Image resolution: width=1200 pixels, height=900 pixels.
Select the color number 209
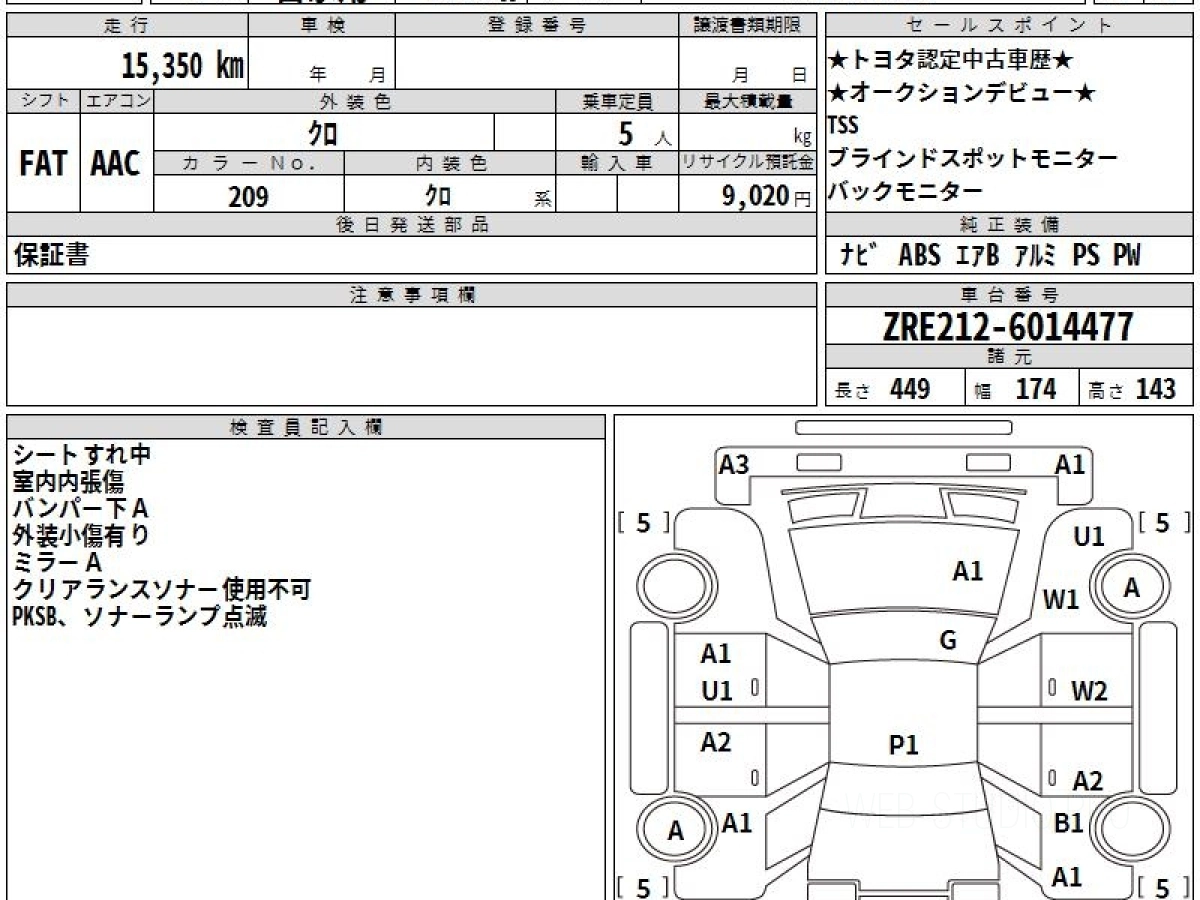click(248, 197)
